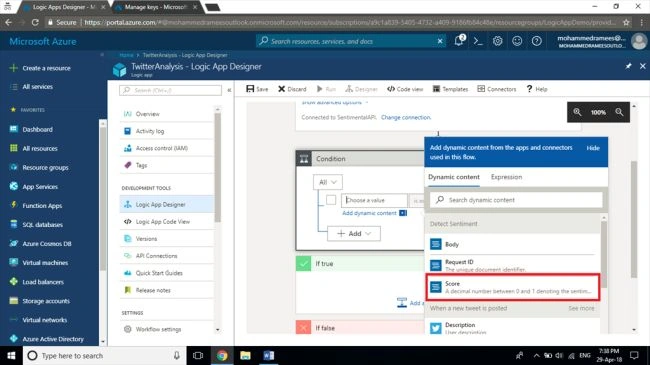Open File Explorer from the taskbar
The height and width of the screenshot is (365, 650).
click(245, 355)
